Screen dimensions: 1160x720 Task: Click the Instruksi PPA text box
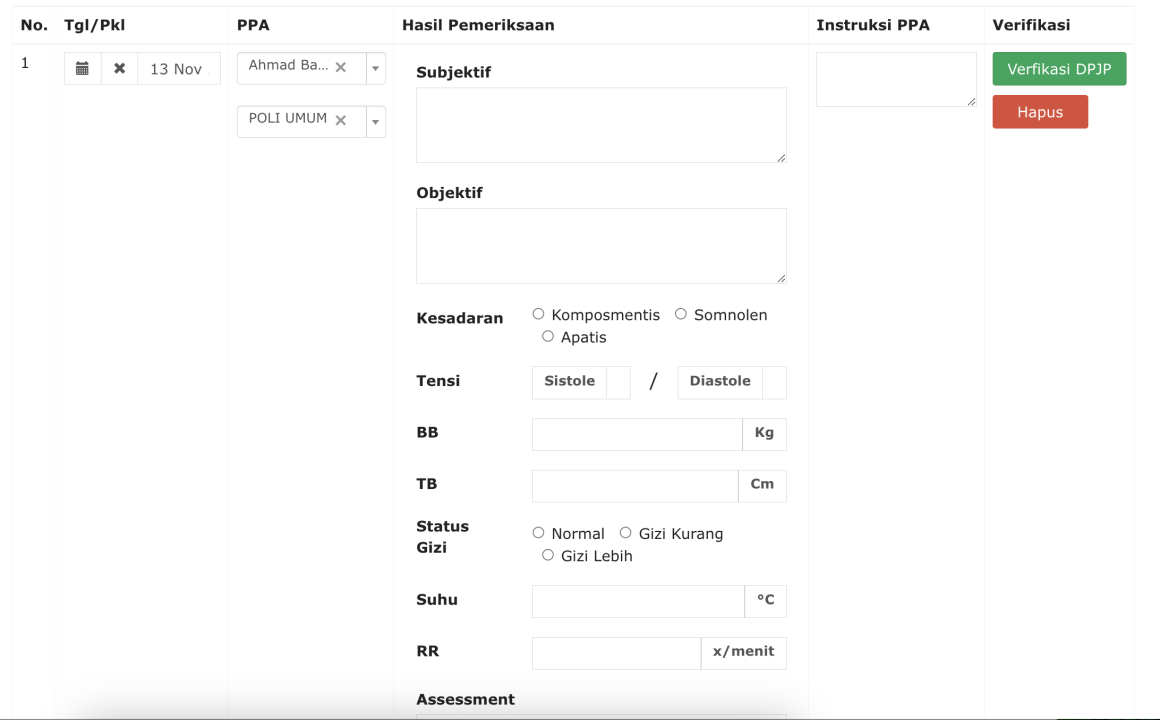point(896,79)
